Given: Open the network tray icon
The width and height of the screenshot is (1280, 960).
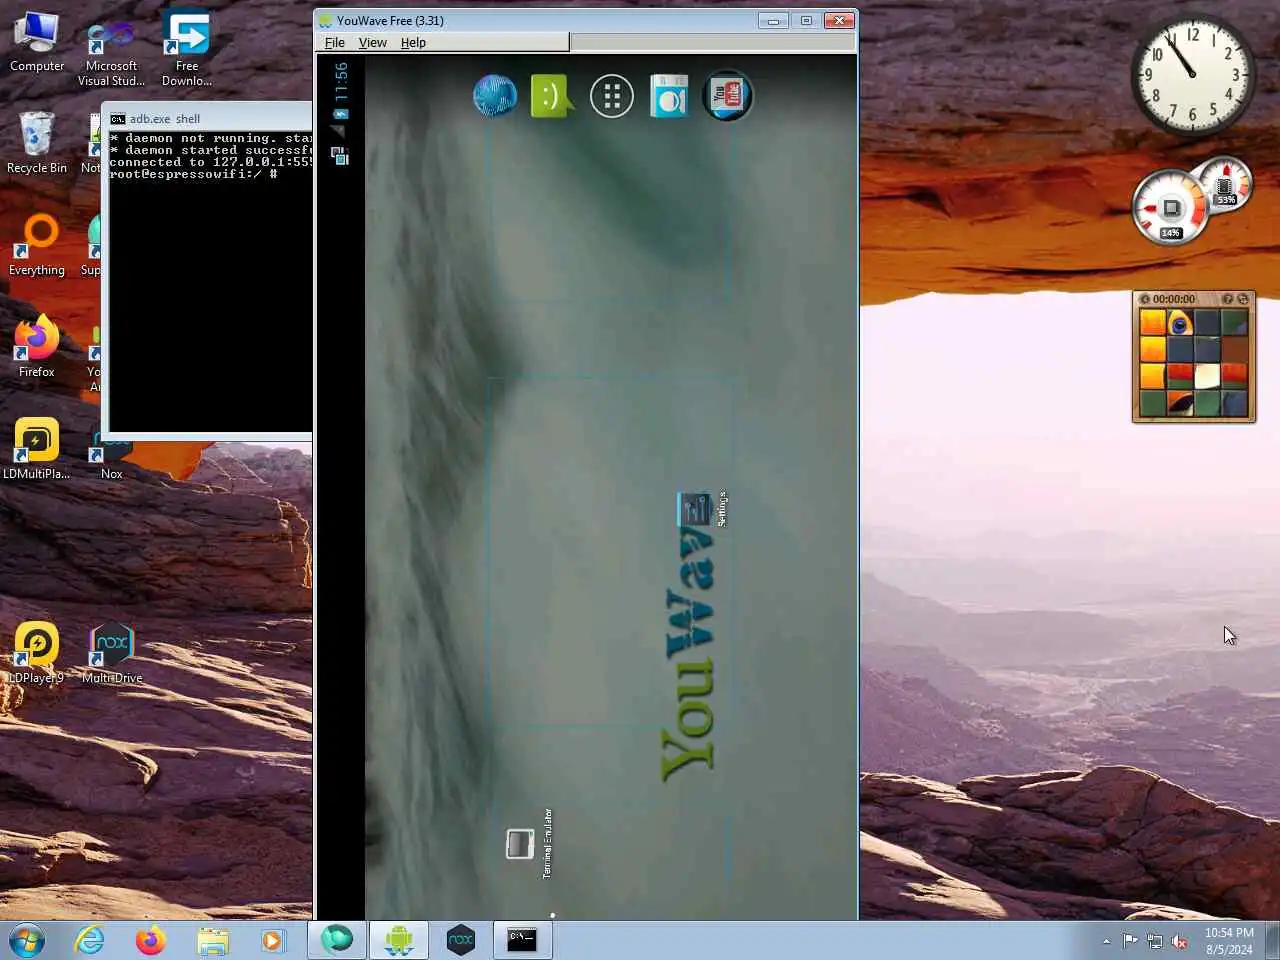Looking at the screenshot, I should pos(1155,940).
